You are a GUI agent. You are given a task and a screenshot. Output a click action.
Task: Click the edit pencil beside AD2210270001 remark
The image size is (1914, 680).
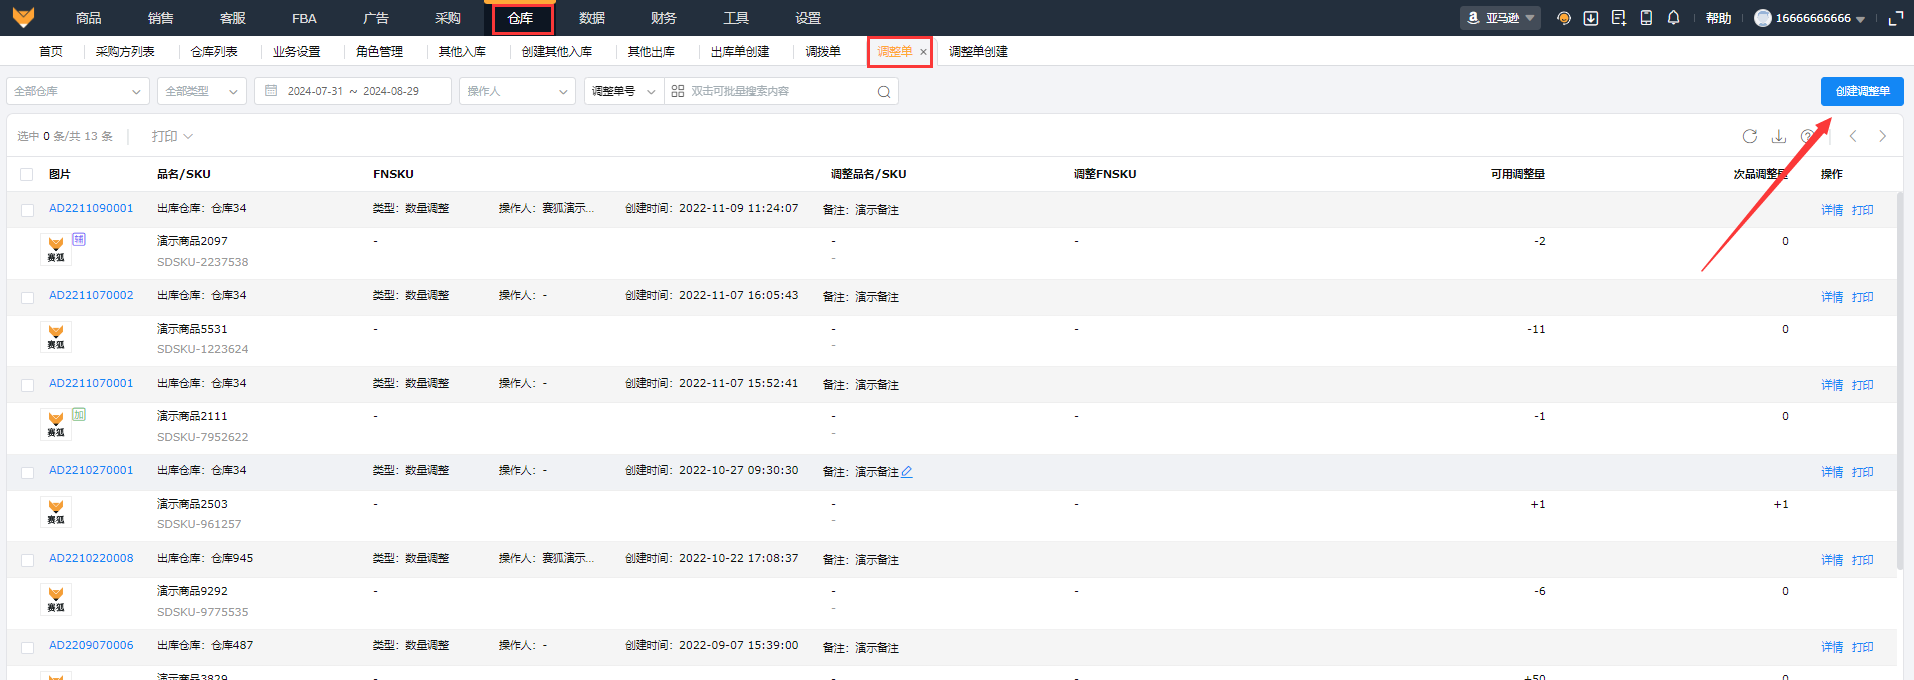coord(907,472)
